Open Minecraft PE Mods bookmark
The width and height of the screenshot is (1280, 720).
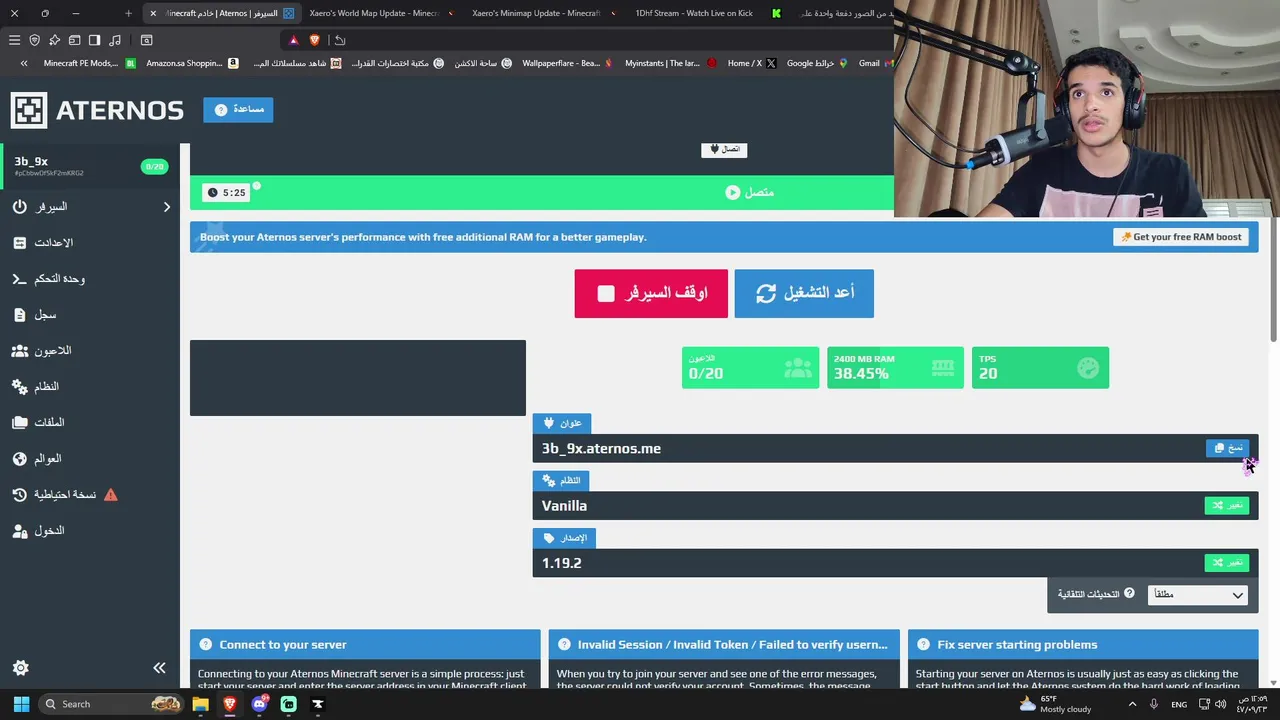88,63
